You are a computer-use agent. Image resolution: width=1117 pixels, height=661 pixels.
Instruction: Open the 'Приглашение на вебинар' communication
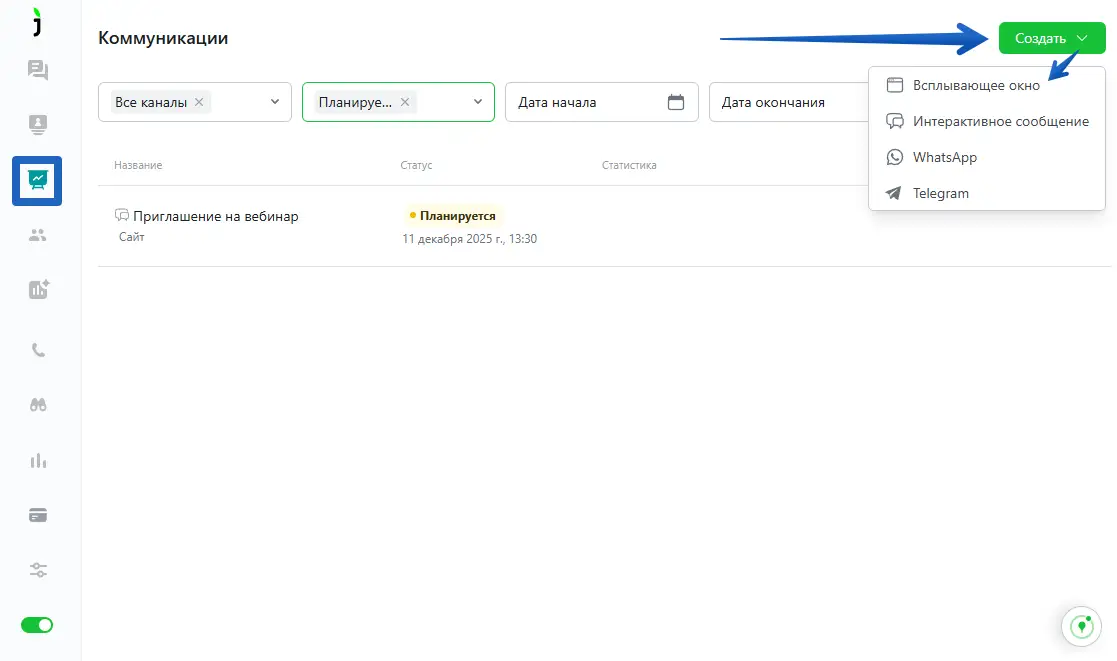pos(215,216)
